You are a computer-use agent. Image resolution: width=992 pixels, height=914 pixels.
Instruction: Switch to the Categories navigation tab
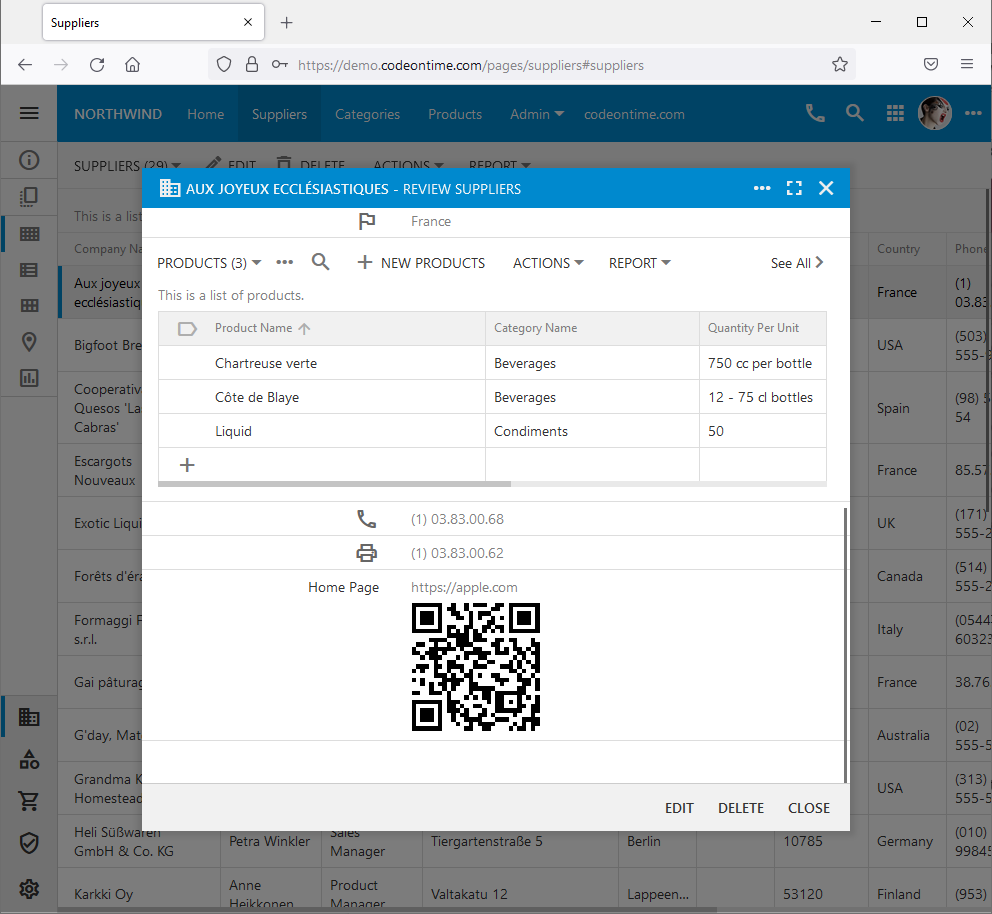click(x=367, y=113)
